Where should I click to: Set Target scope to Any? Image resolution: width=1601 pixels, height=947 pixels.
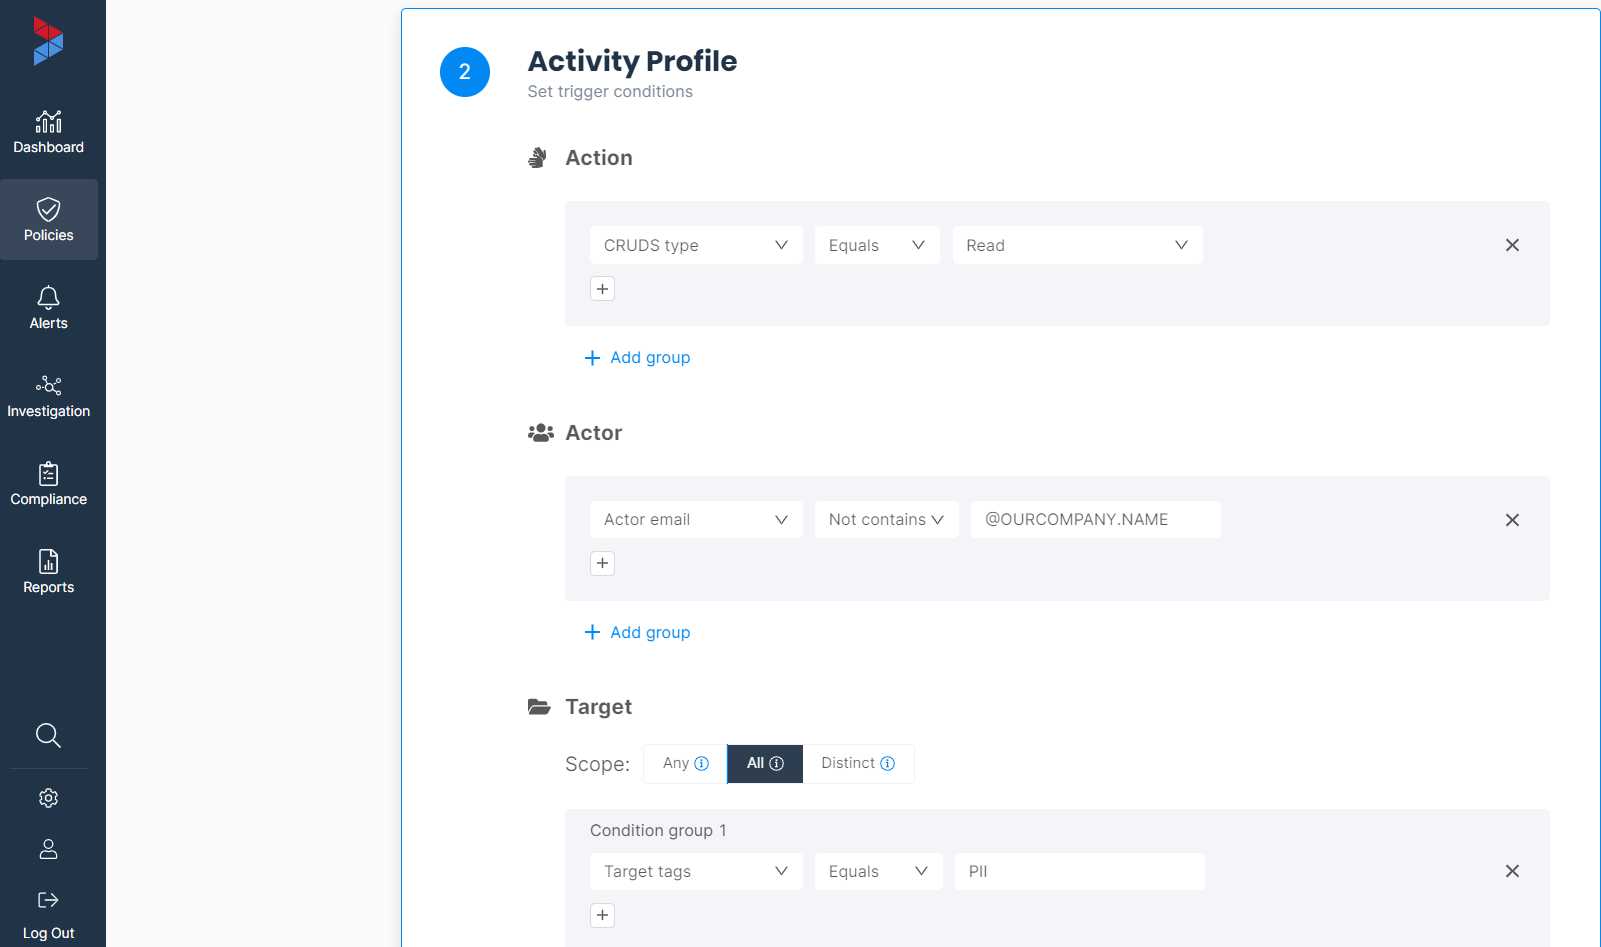(x=685, y=763)
